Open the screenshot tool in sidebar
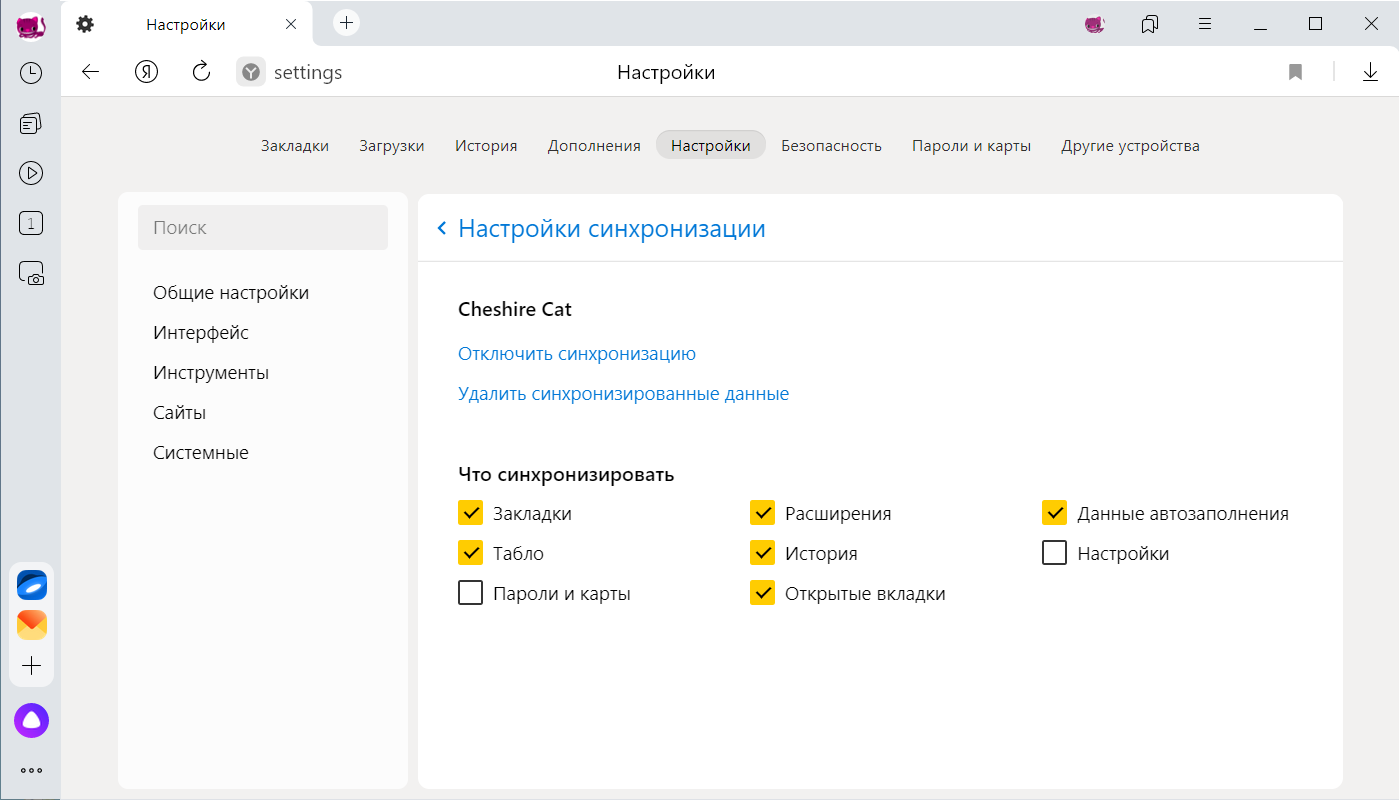The image size is (1400, 800). click(x=31, y=273)
